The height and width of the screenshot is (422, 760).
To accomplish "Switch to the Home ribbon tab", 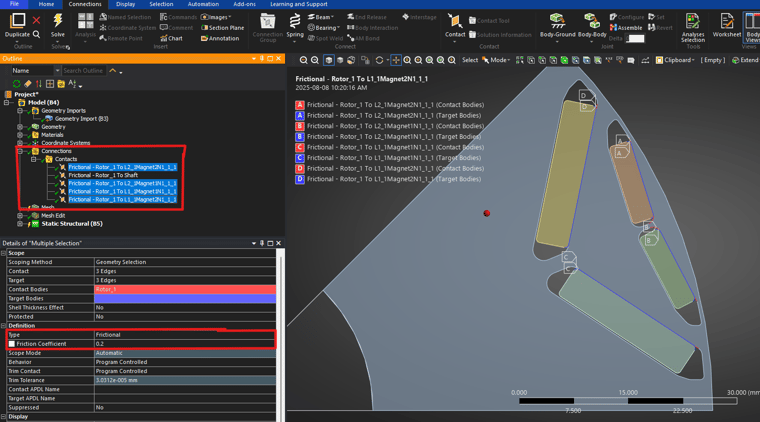I will tap(47, 4).
